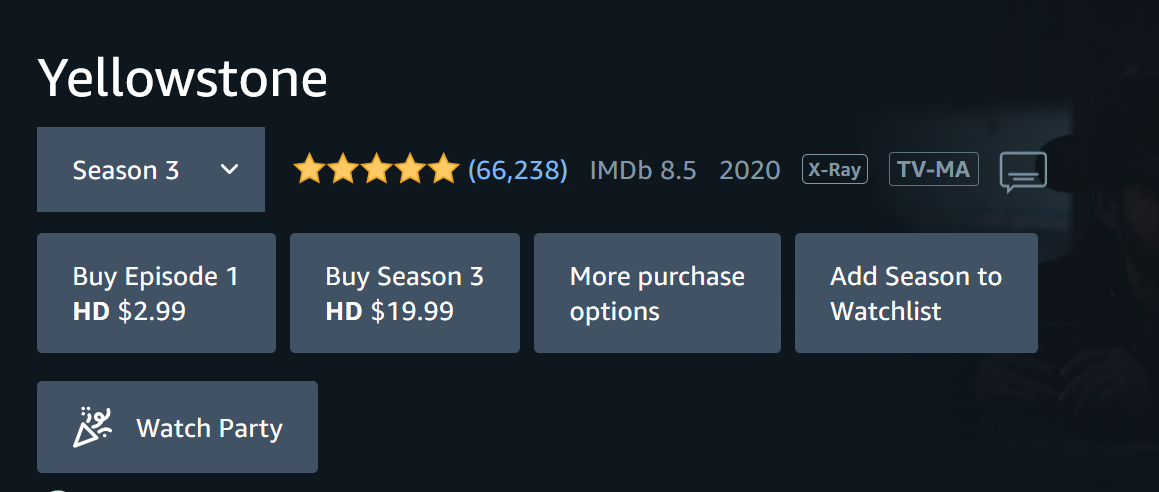This screenshot has height=492, width=1159.
Task: Buy Episode 1 in HD for $2.99
Action: [x=156, y=293]
